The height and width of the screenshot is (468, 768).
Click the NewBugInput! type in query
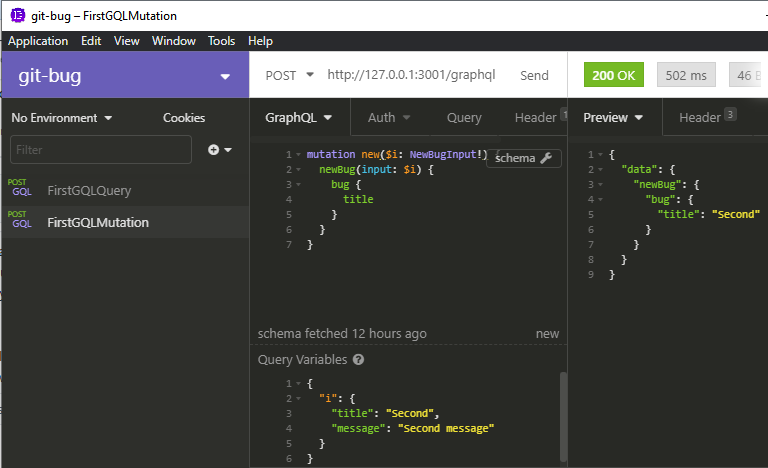(446, 155)
